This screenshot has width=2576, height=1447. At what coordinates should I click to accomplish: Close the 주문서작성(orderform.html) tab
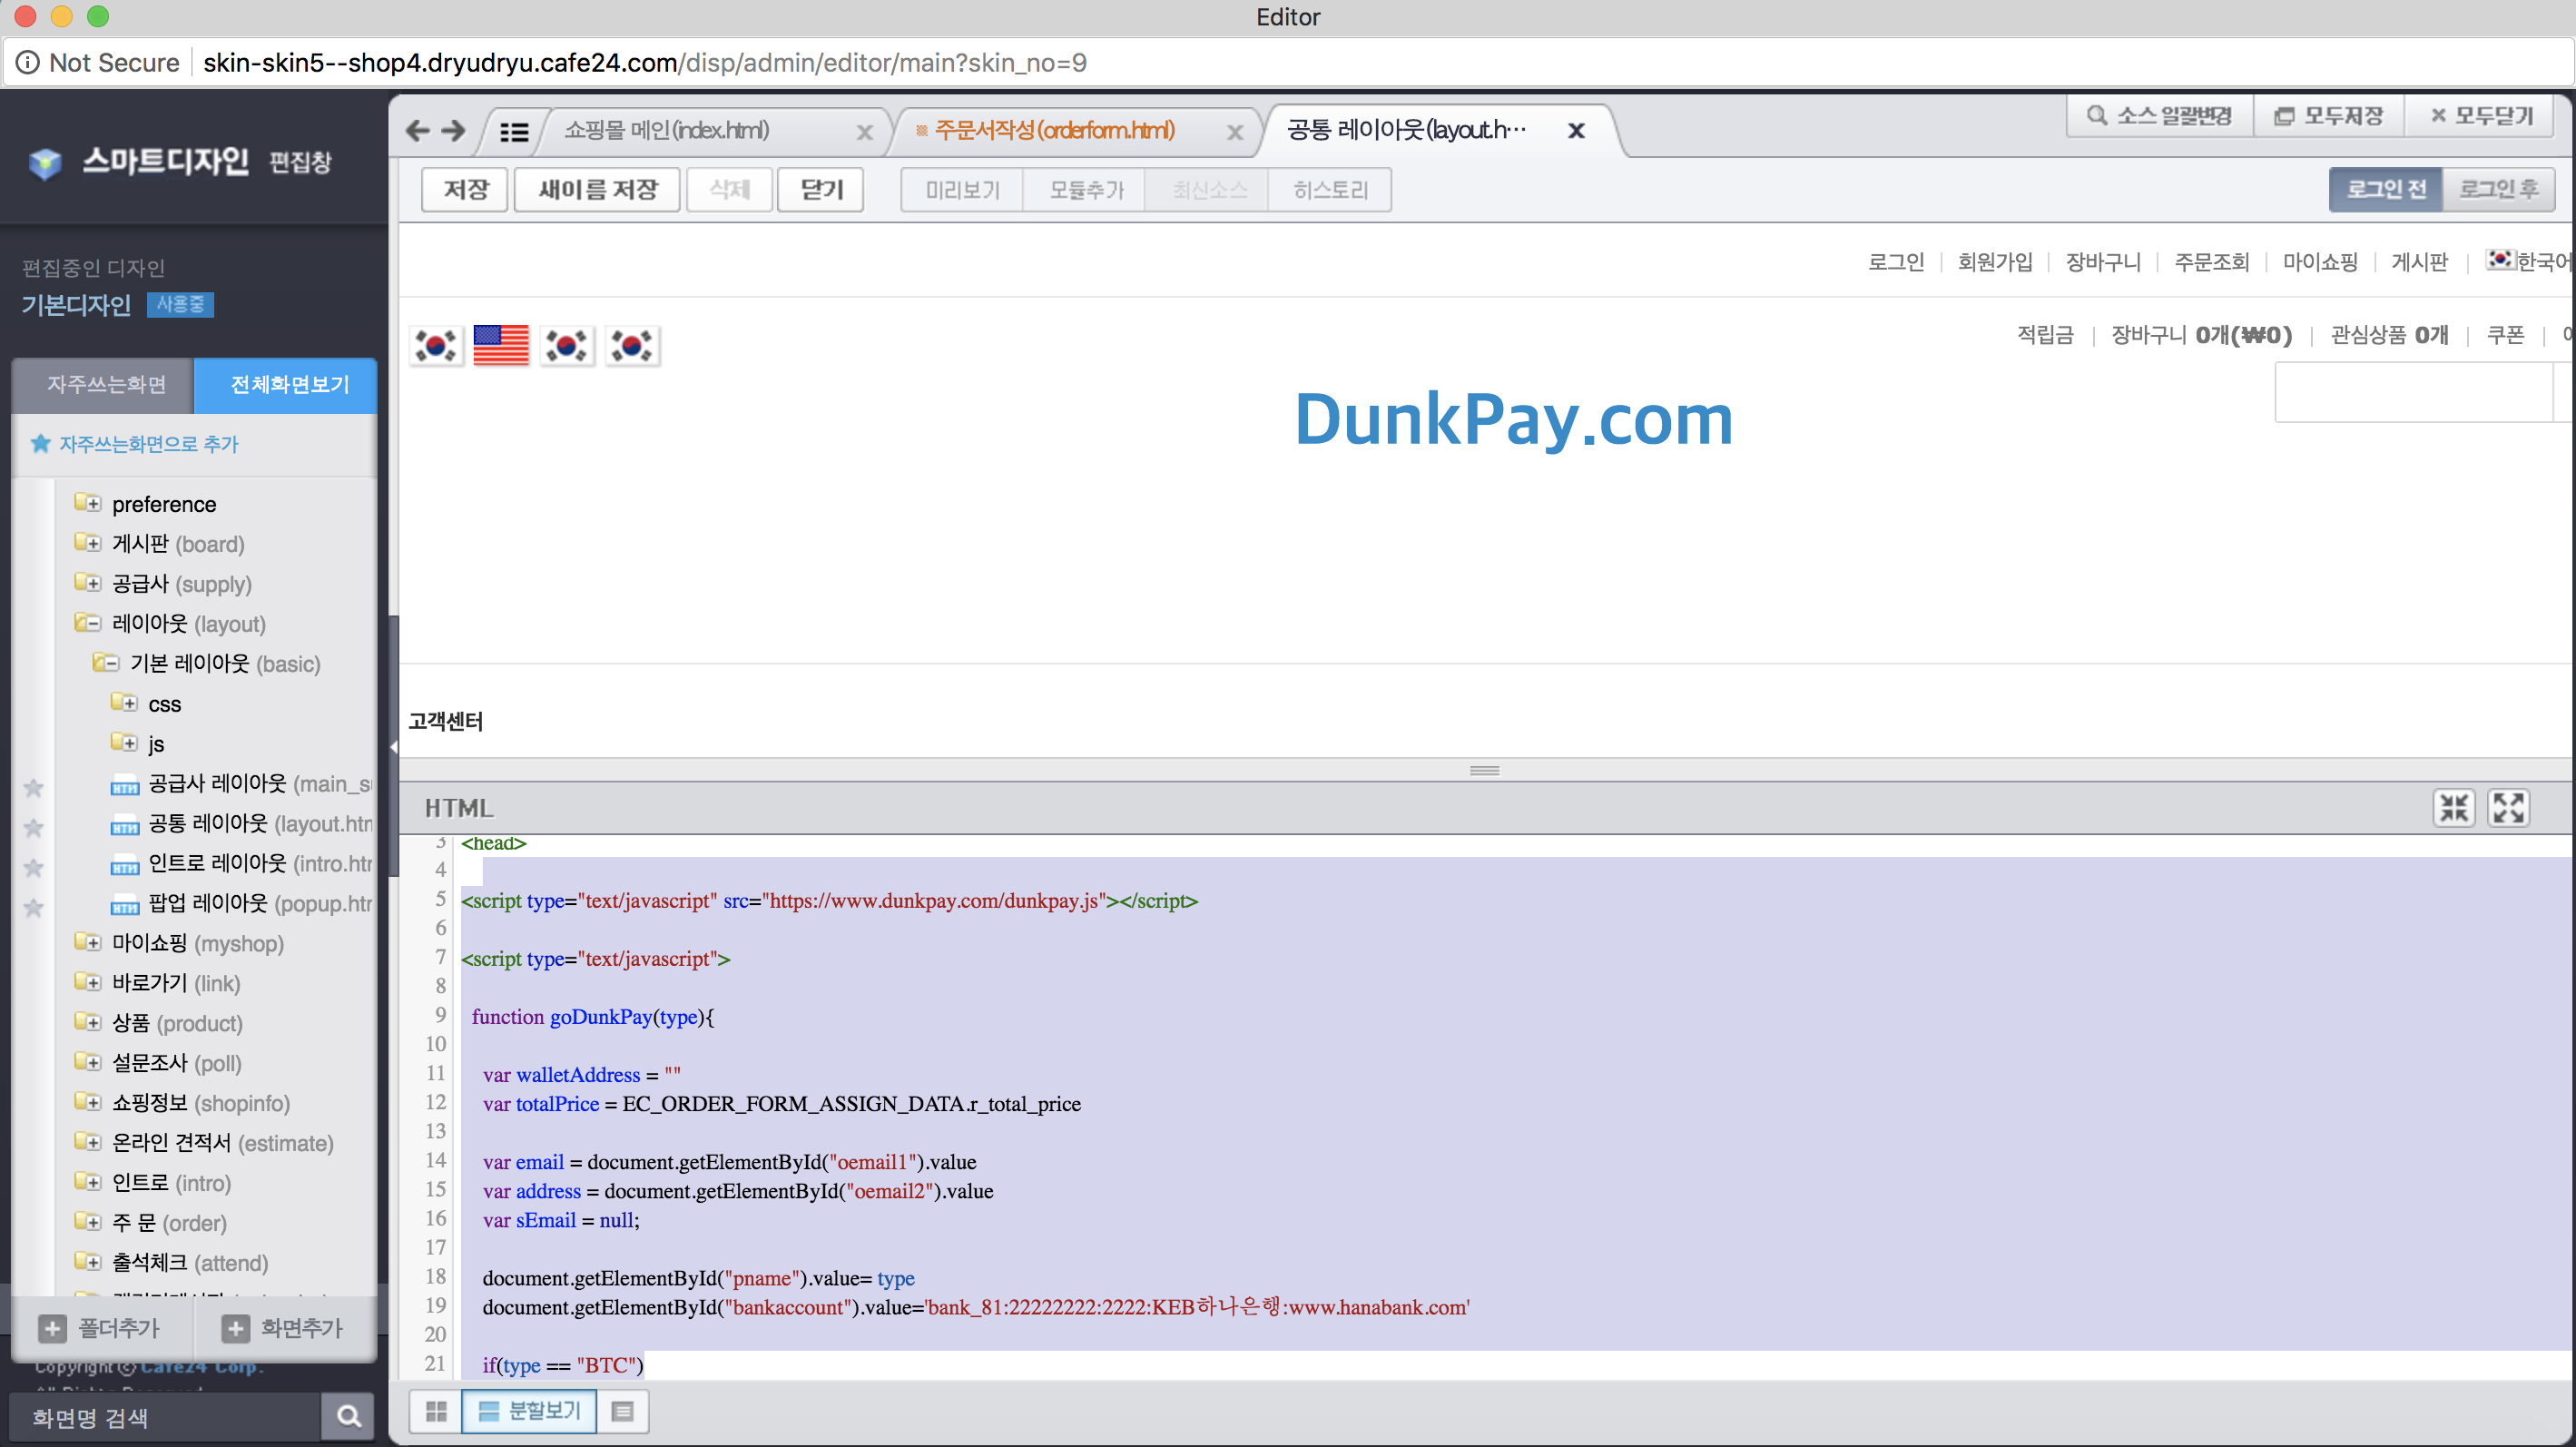pos(1235,132)
